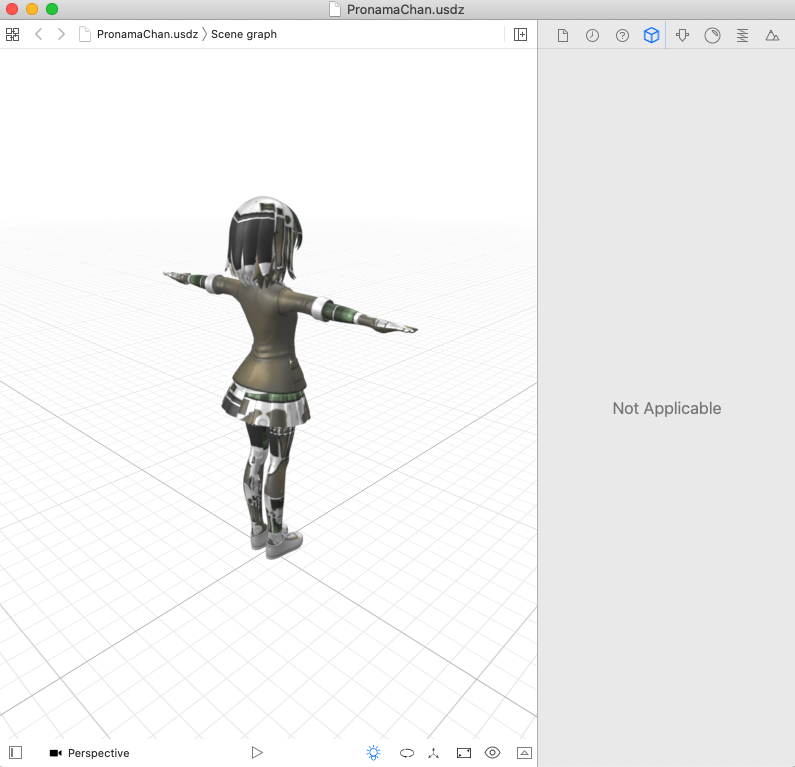Select PronamaChan.usdz in the breadcrumb bar

coord(147,34)
